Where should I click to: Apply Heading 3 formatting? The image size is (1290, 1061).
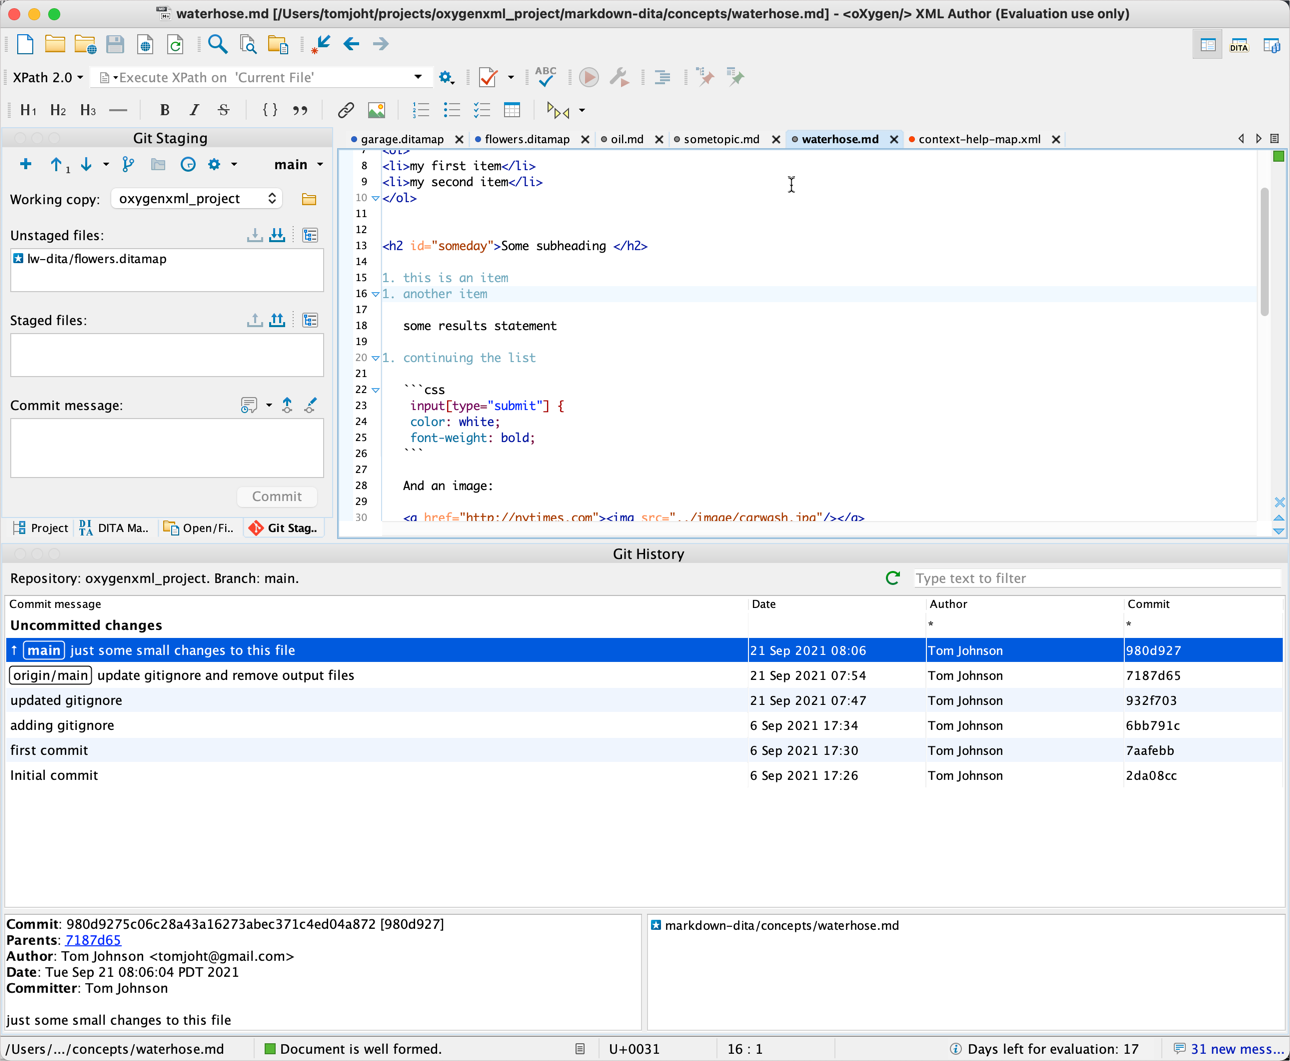click(88, 110)
